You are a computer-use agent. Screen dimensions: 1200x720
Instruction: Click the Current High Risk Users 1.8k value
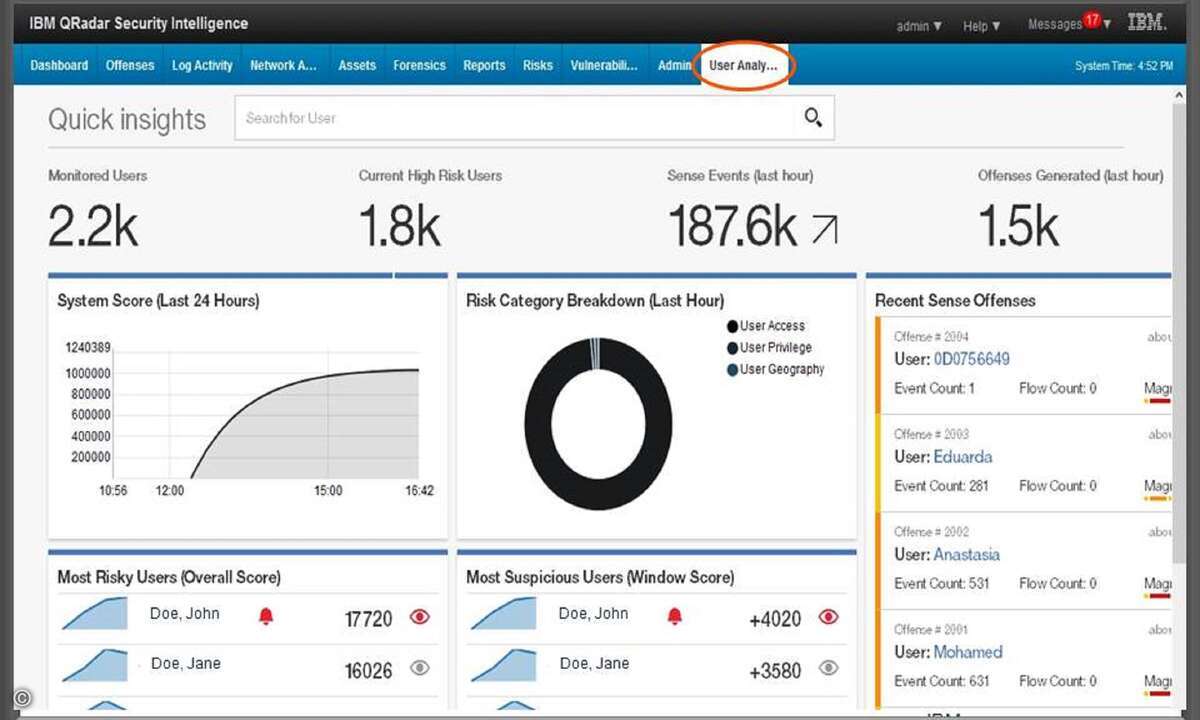click(x=400, y=228)
